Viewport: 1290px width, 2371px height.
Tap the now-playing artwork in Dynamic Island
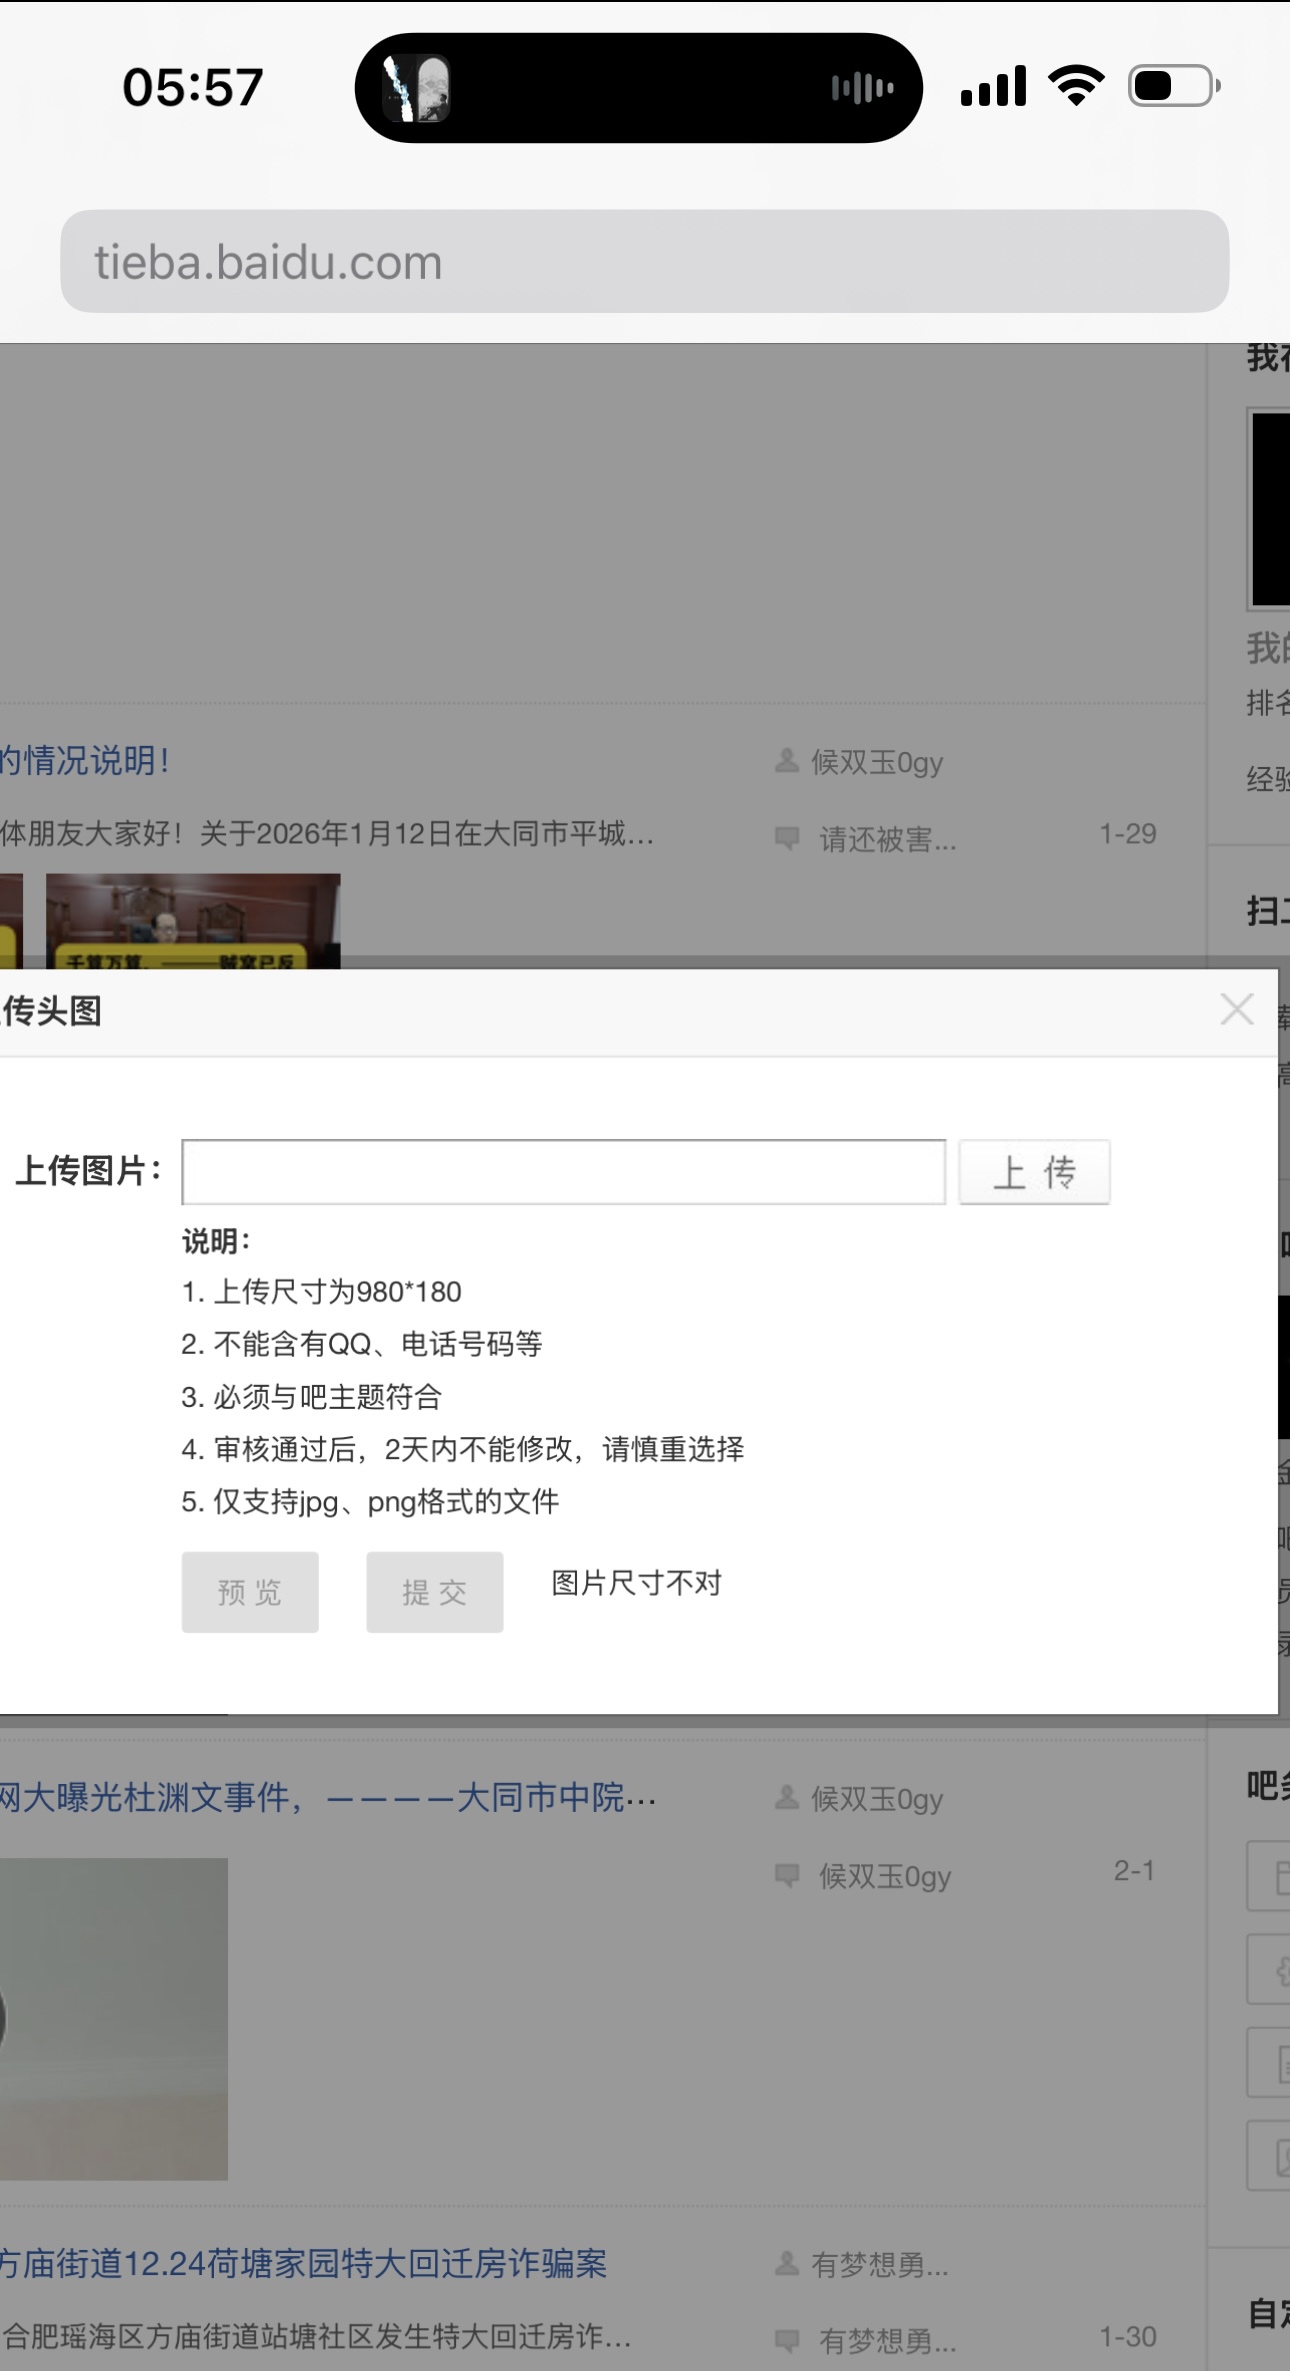pyautogui.click(x=417, y=88)
